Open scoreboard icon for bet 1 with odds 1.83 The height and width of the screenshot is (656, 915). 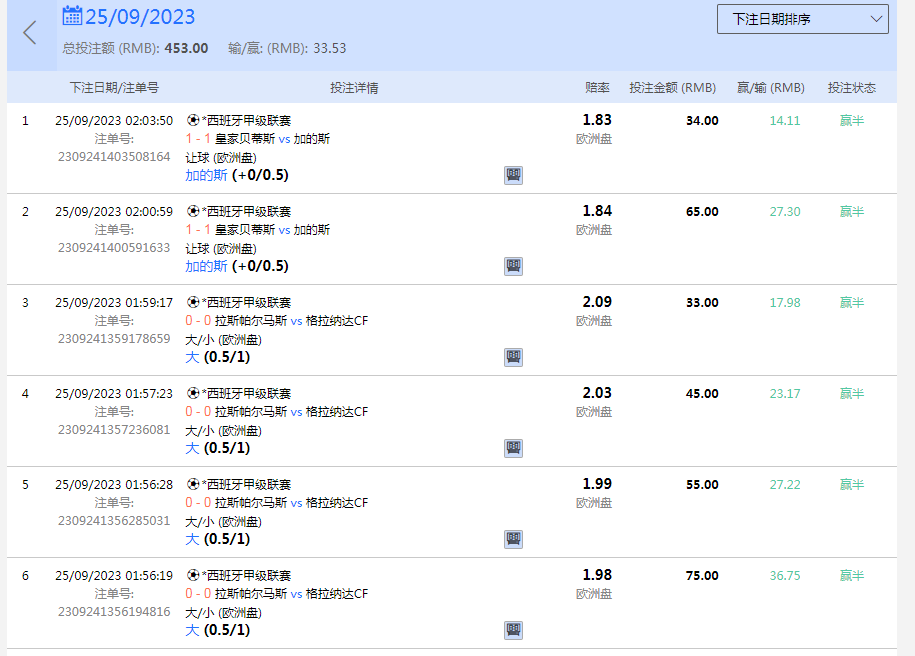[x=513, y=175]
